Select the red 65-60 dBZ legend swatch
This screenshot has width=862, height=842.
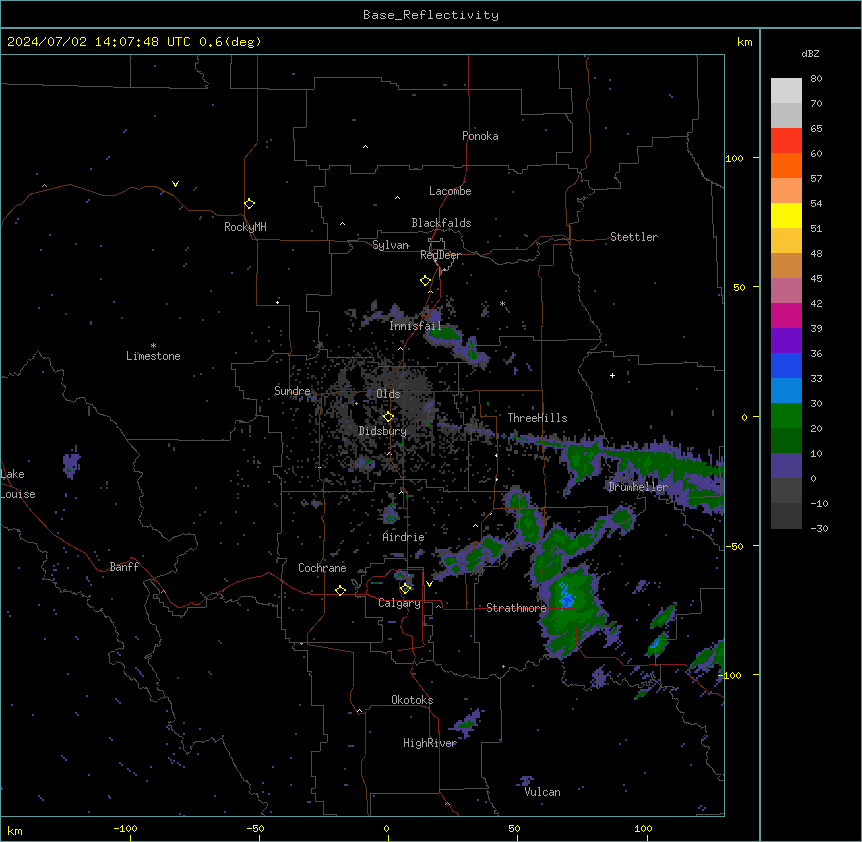coord(786,141)
